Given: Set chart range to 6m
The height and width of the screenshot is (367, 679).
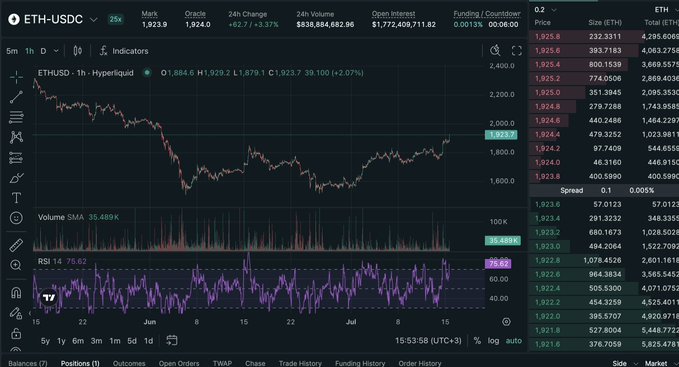Looking at the screenshot, I should (78, 341).
